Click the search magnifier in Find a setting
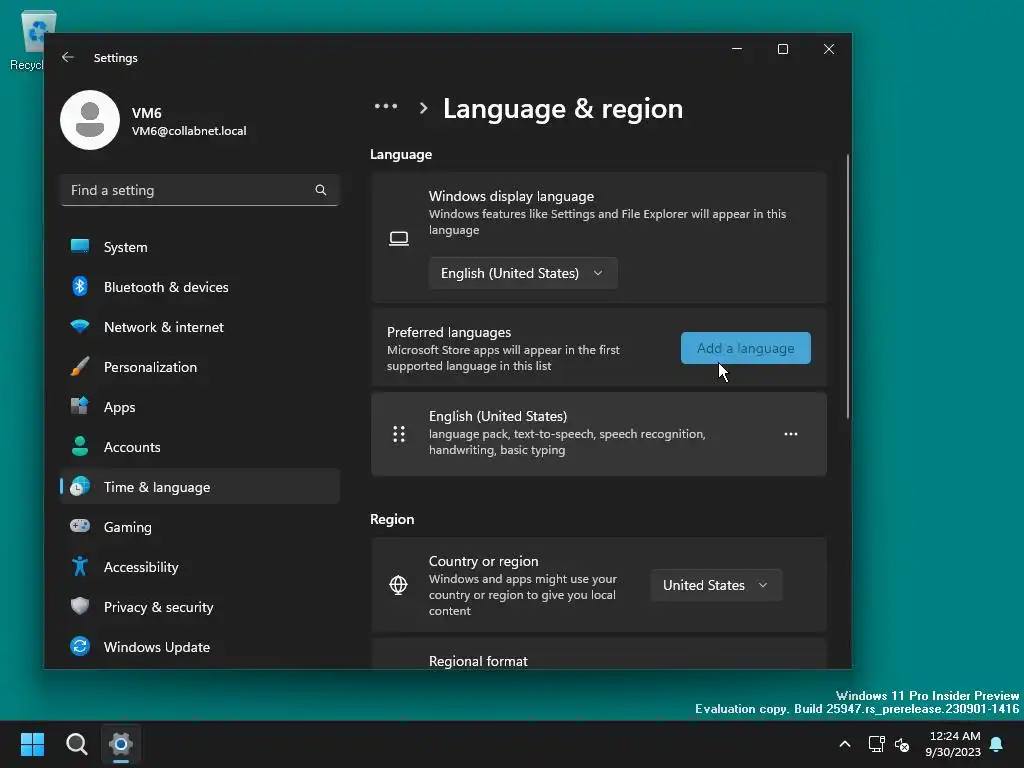1024x768 pixels. click(321, 190)
